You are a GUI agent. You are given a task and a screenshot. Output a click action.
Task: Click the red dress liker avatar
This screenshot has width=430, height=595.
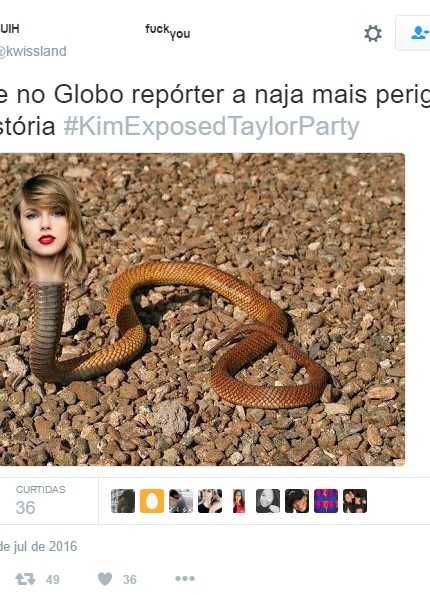239,501
